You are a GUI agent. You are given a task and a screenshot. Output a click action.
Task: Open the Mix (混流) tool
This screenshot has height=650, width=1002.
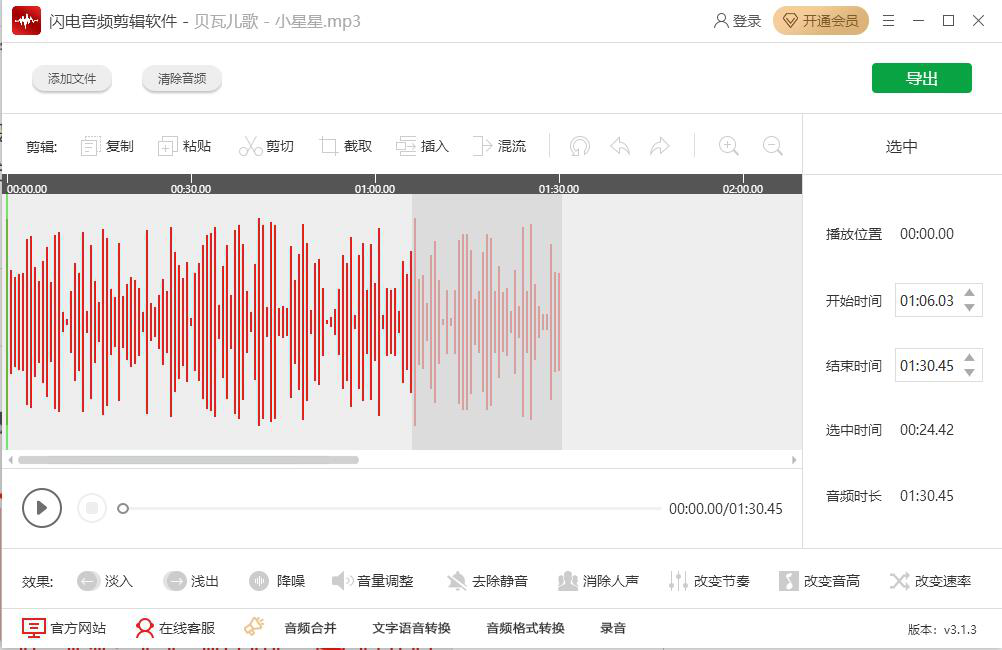coord(483,146)
